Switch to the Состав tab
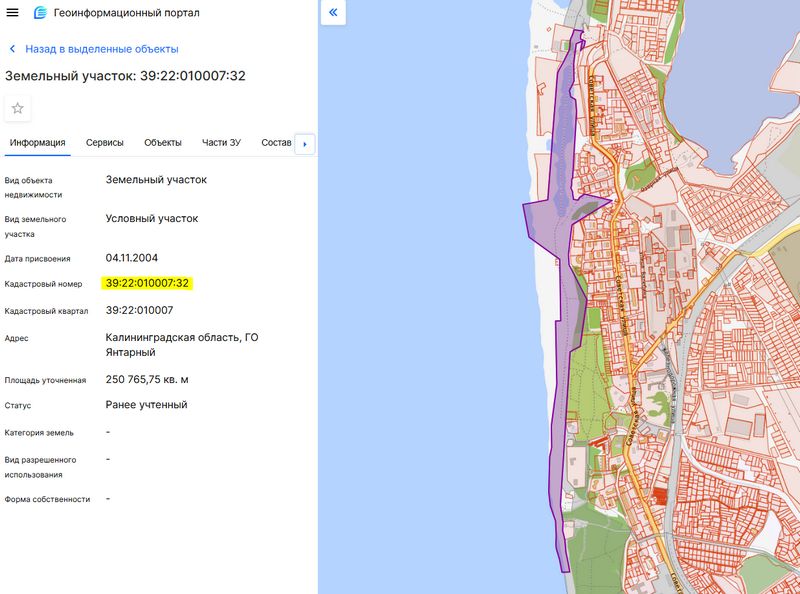 (276, 143)
